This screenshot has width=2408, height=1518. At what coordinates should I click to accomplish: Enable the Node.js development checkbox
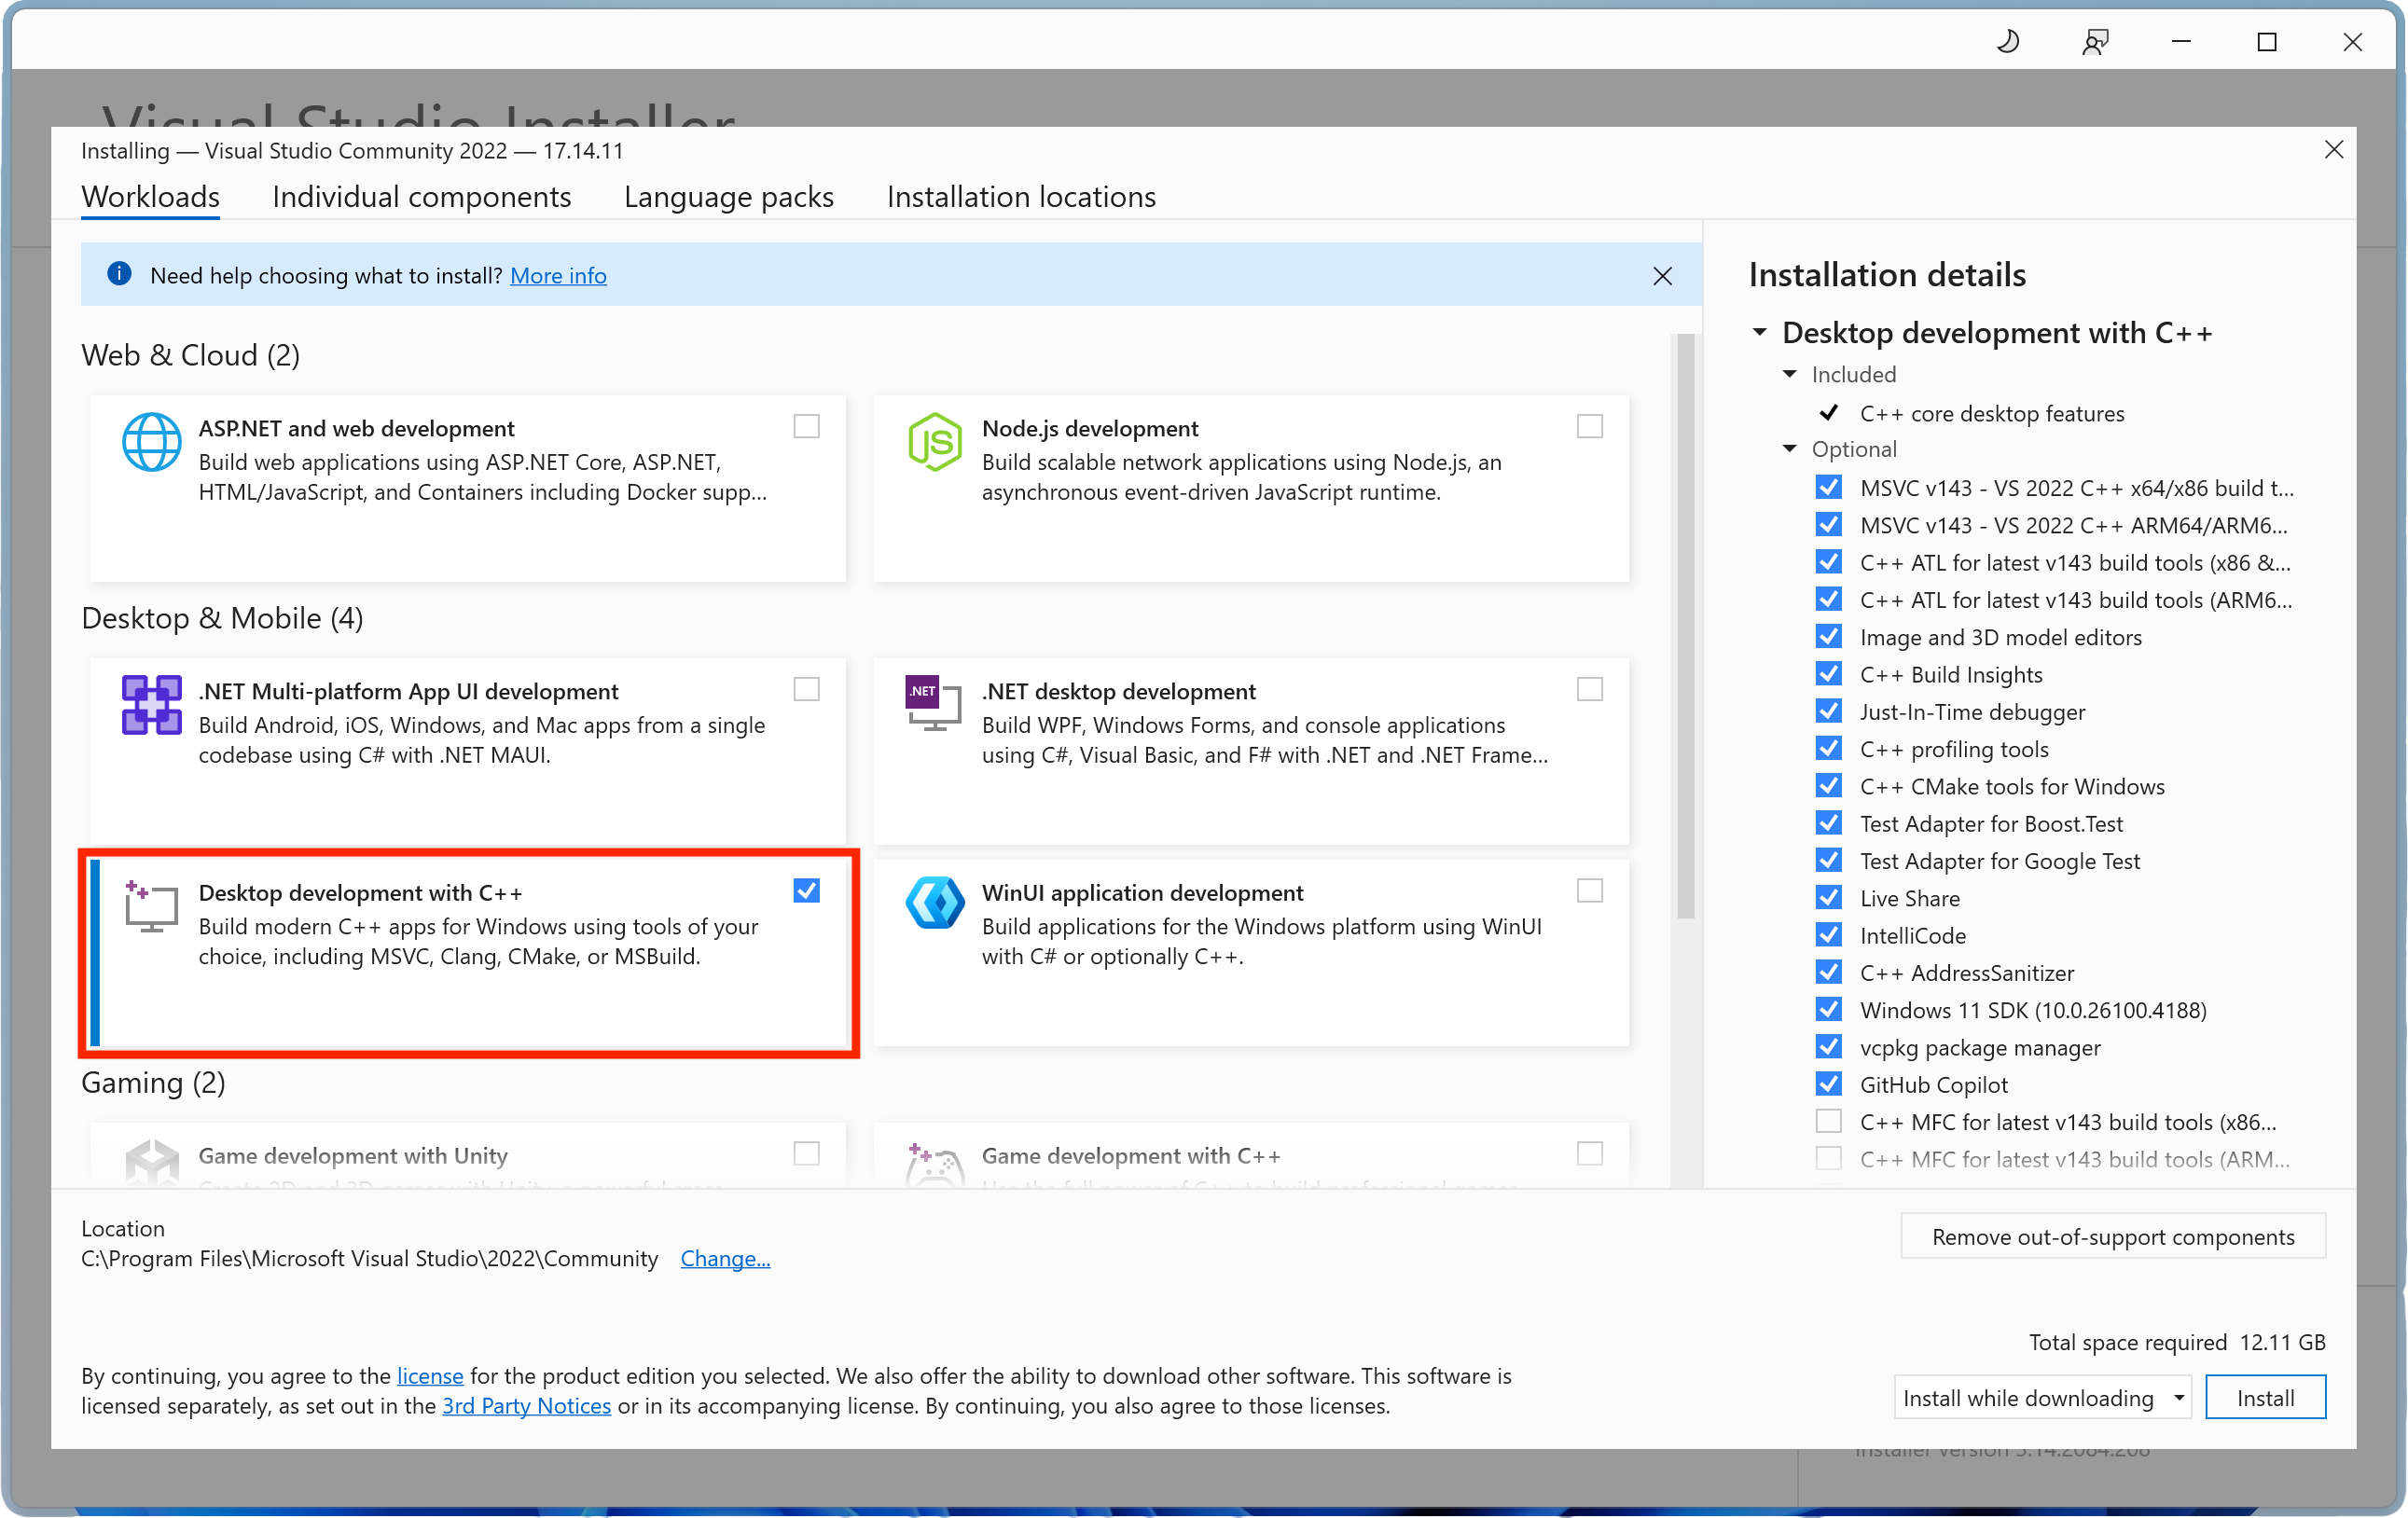coord(1589,427)
